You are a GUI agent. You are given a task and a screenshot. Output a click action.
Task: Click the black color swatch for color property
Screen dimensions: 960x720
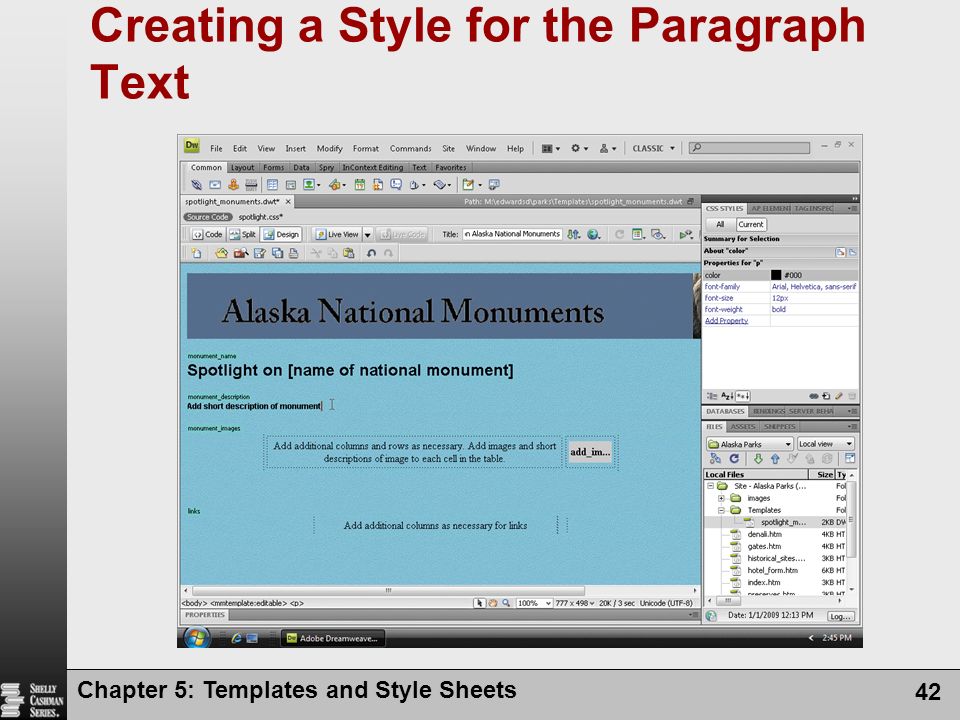[x=776, y=275]
